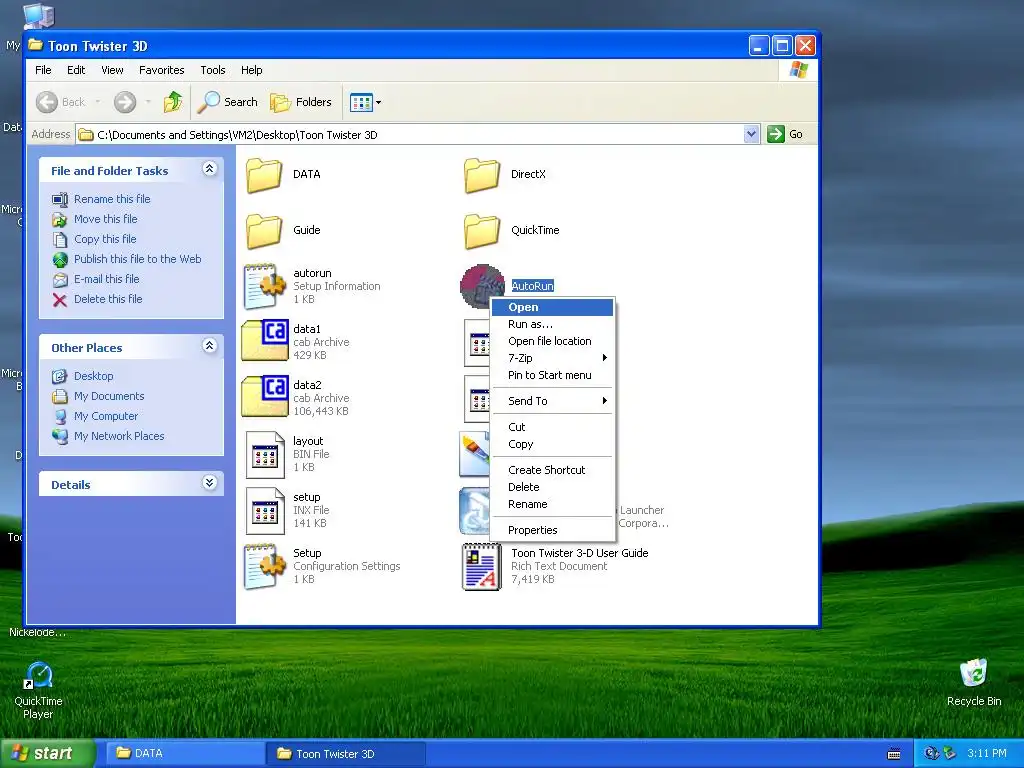The width and height of the screenshot is (1024, 768).
Task: Click the Windows Start button
Action: tap(47, 753)
